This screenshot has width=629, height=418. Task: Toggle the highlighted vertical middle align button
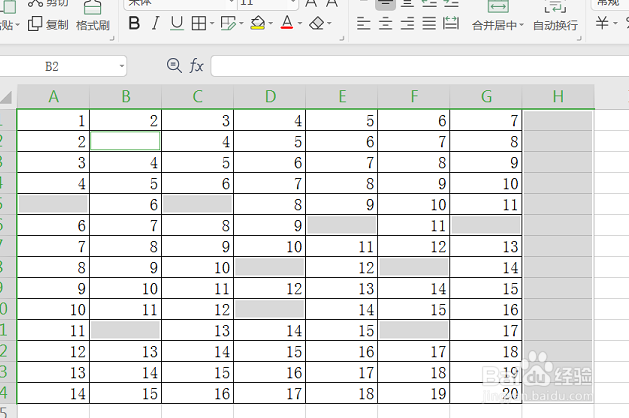pyautogui.click(x=385, y=4)
